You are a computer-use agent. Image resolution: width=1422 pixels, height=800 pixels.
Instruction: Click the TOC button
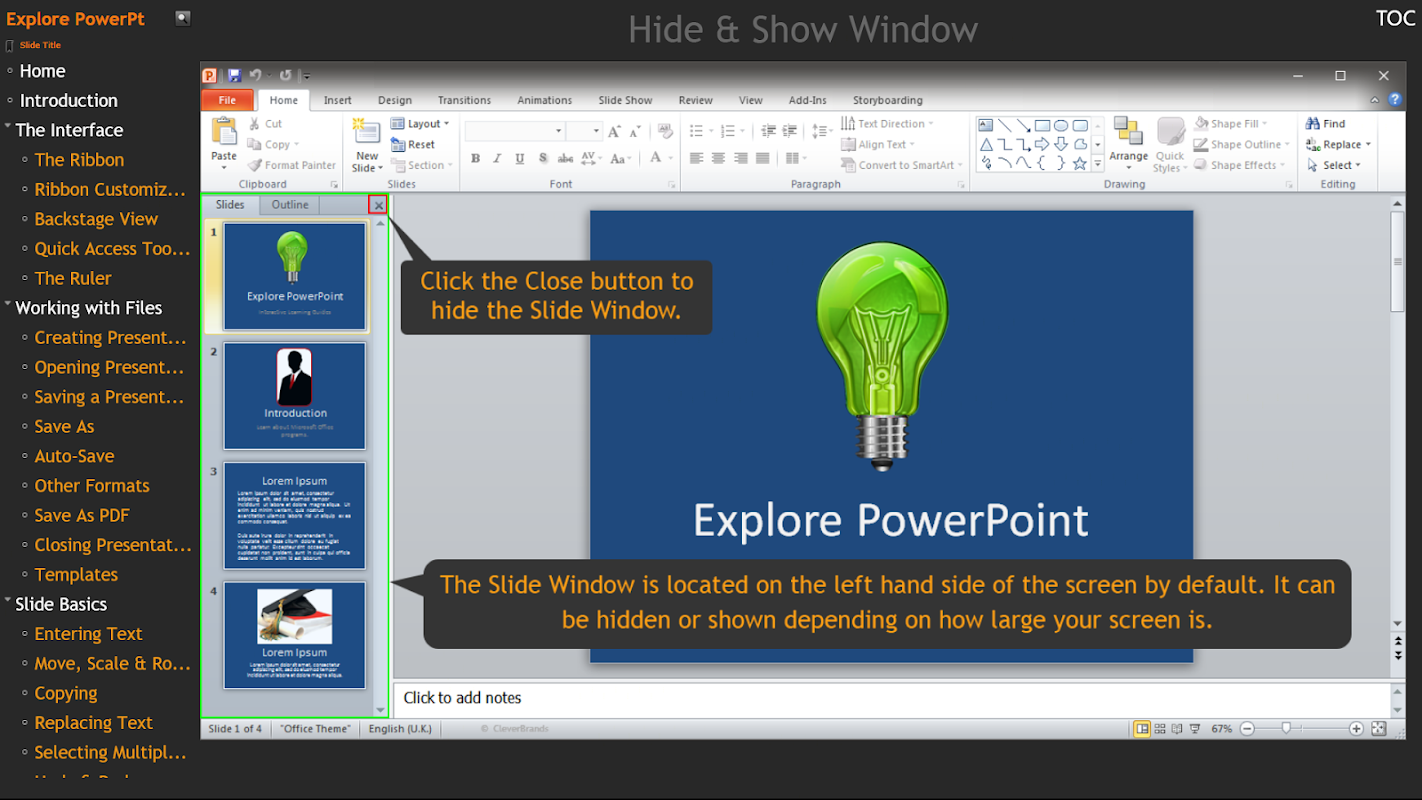[x=1395, y=19]
